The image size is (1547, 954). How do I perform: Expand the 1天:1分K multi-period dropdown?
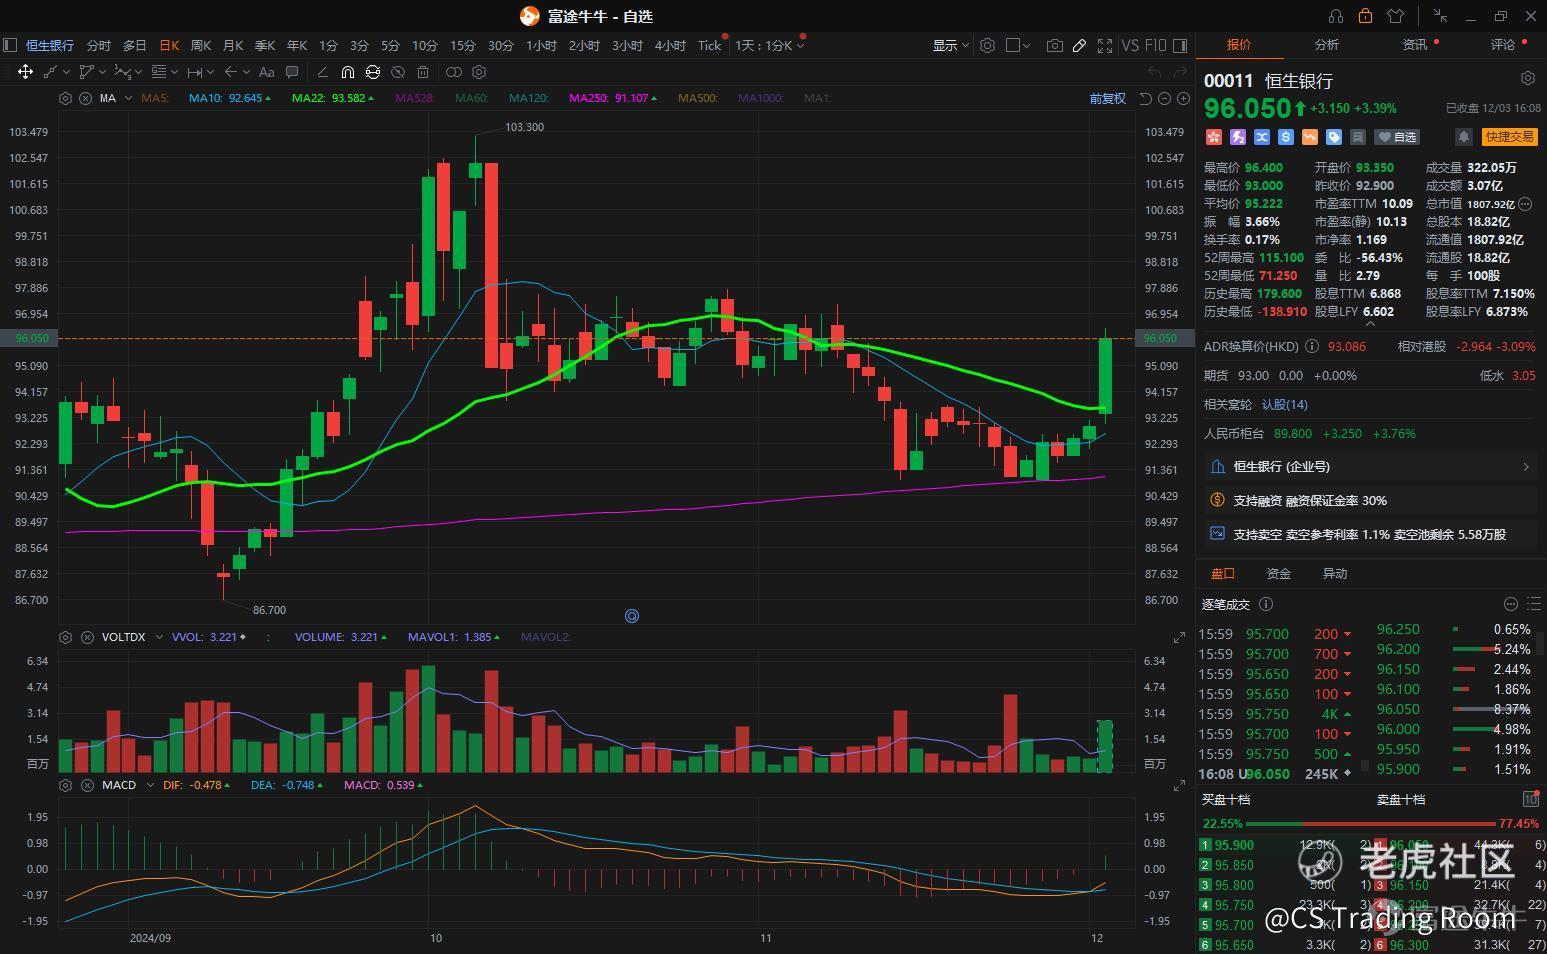pyautogui.click(x=769, y=45)
